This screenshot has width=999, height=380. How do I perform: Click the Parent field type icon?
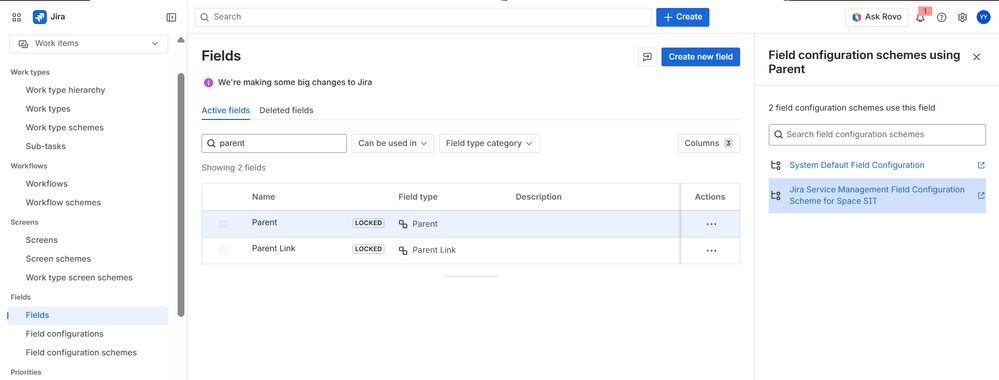[x=403, y=224]
